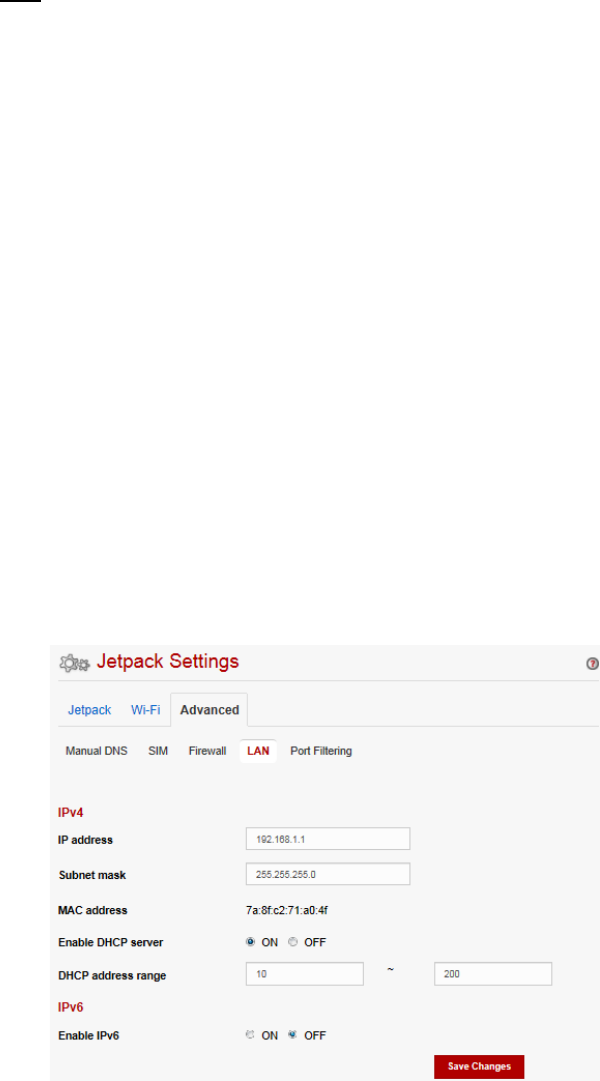Screen dimensions: 600x1081
Task: Click the Subnet mask input field
Action: pos(328,874)
